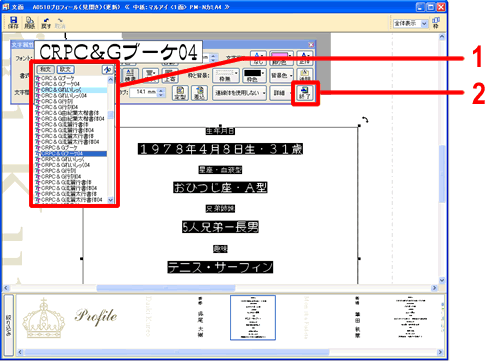The image size is (485, 361).
Task: Click the 取消 redo icon
Action: [x=60, y=23]
